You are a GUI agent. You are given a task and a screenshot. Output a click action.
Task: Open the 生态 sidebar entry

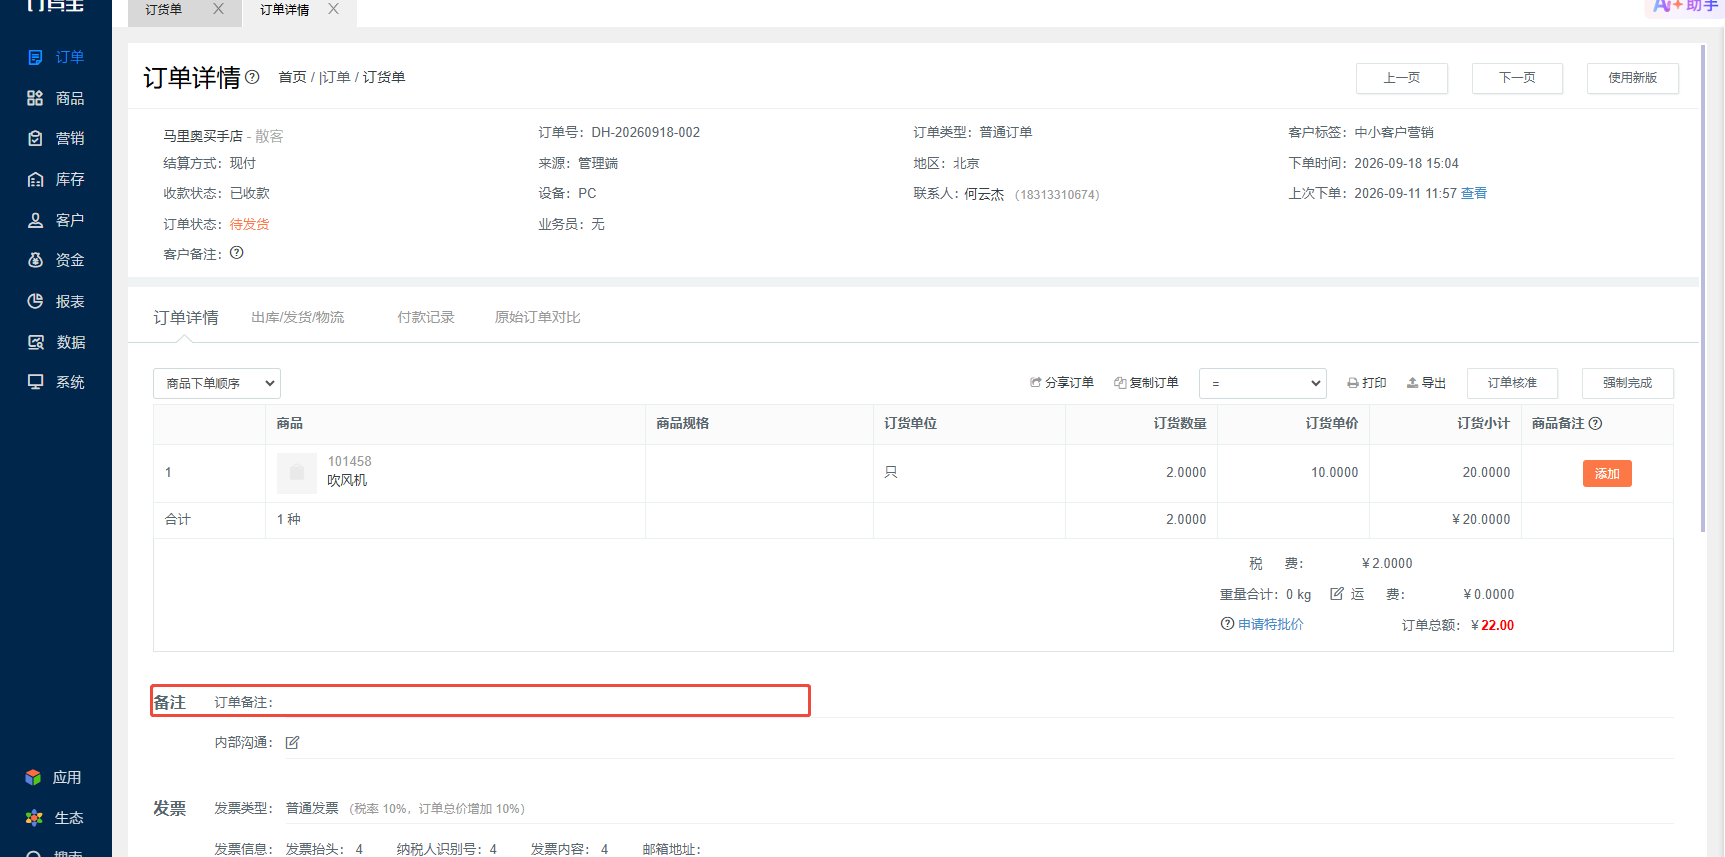pyautogui.click(x=54, y=818)
